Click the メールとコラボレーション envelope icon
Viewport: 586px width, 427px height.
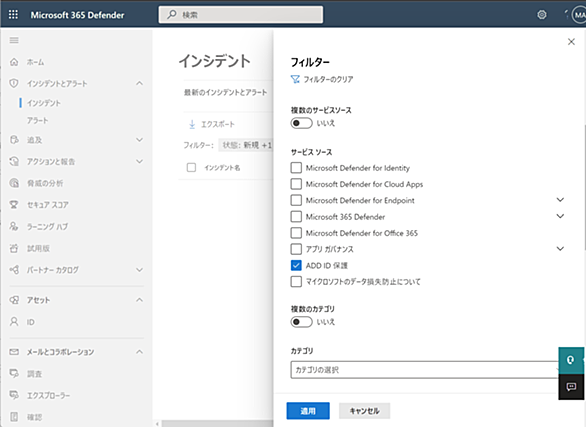click(14, 352)
